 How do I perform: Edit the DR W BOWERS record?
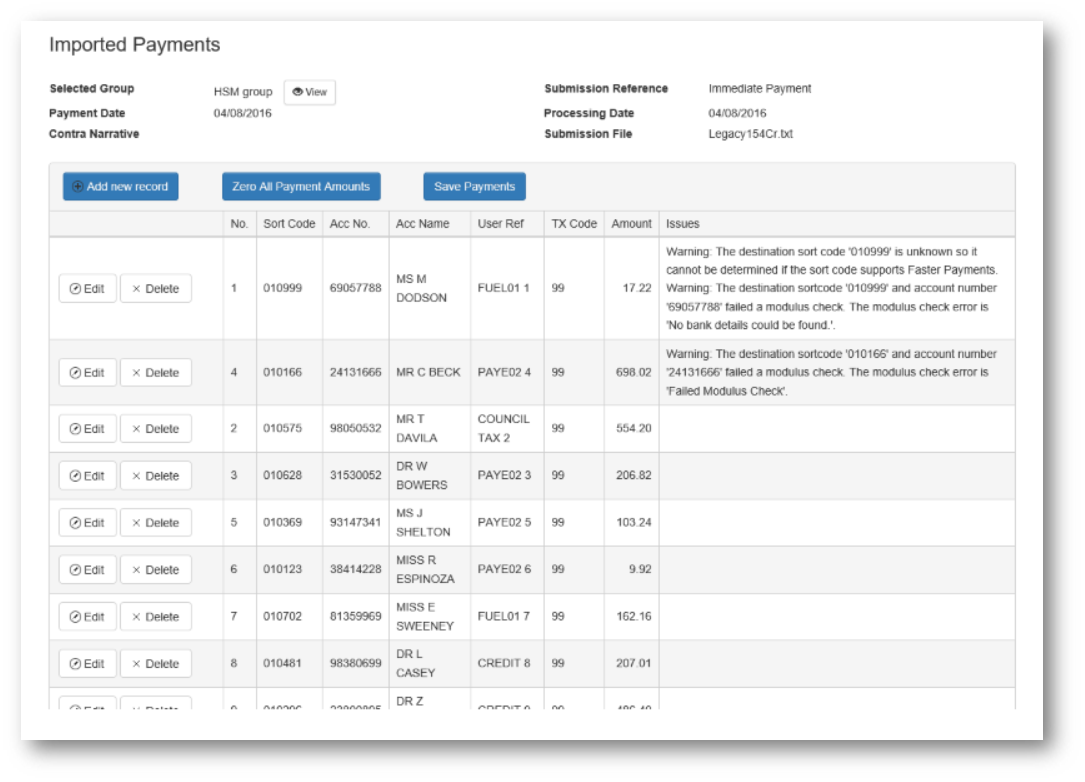(x=87, y=476)
